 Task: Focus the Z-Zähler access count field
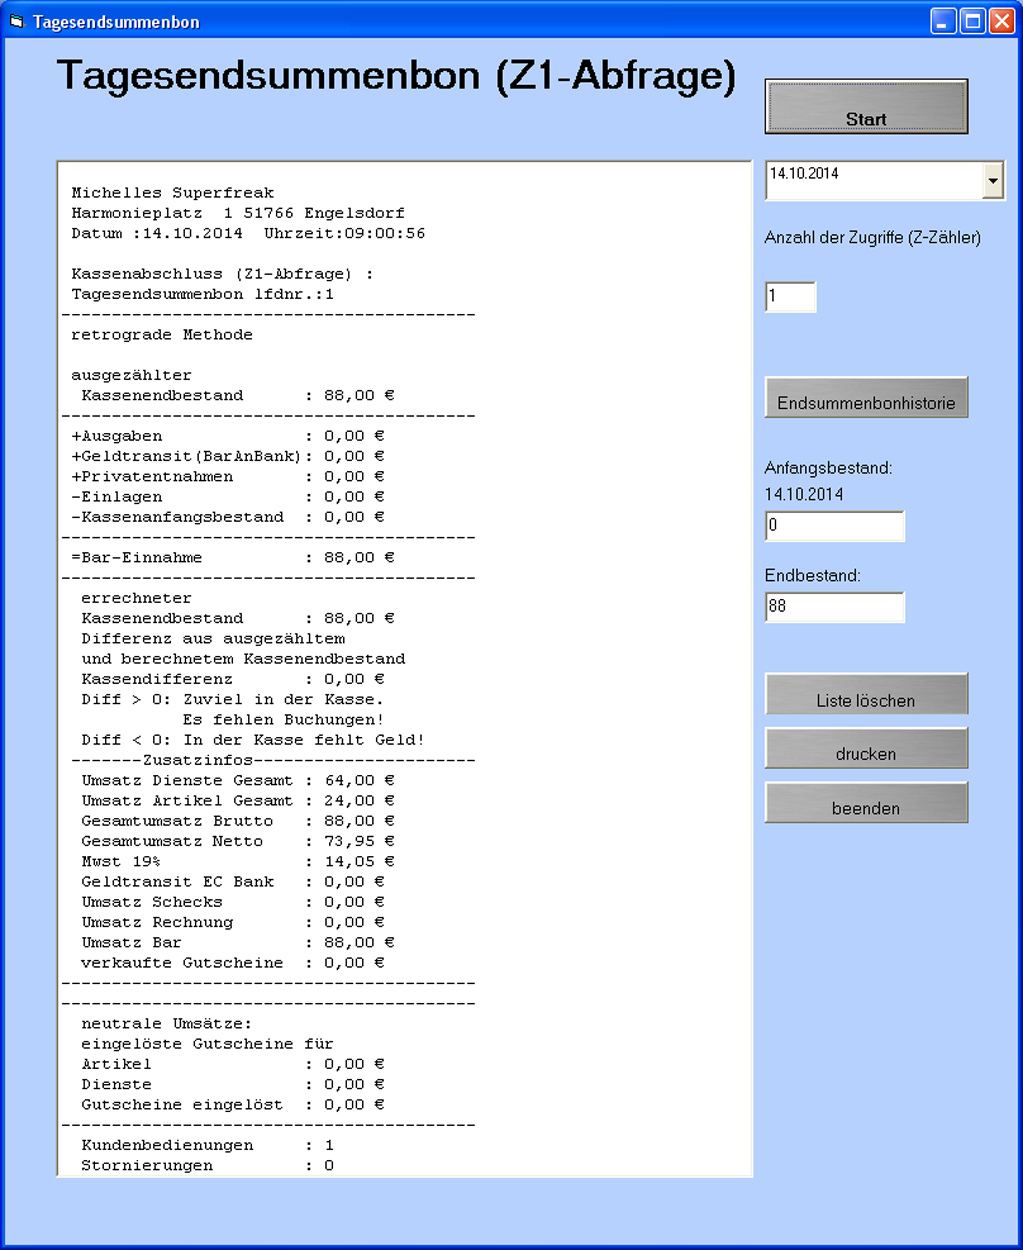(790, 297)
